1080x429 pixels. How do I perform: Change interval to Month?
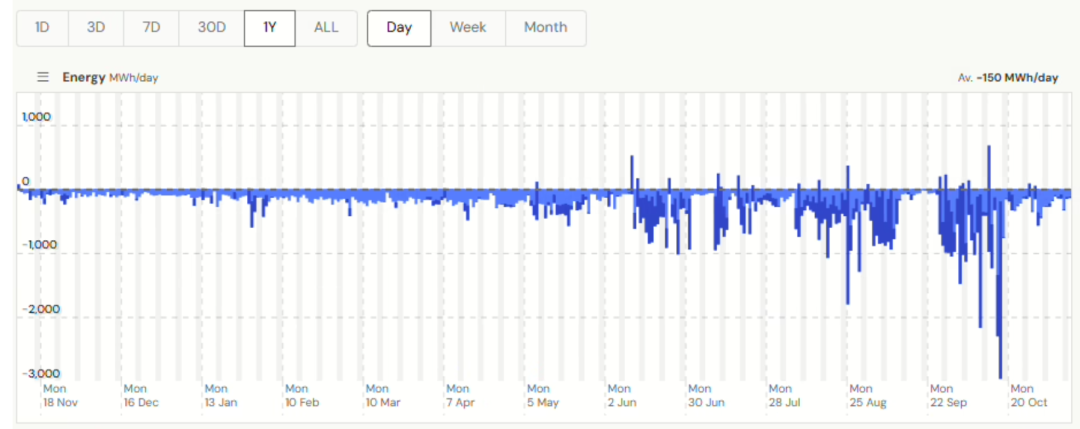coord(545,28)
